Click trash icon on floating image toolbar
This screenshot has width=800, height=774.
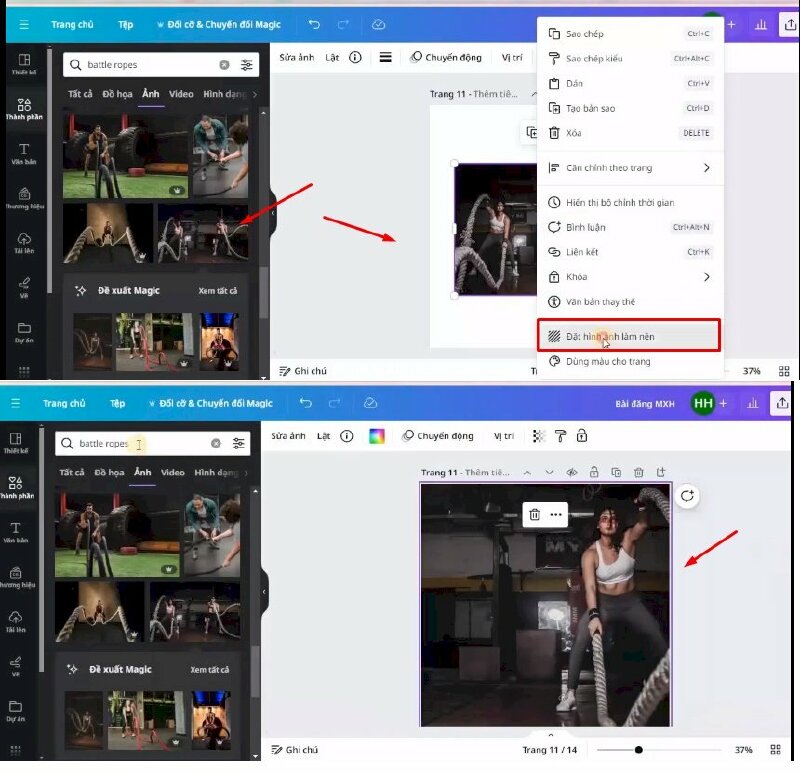(535, 515)
